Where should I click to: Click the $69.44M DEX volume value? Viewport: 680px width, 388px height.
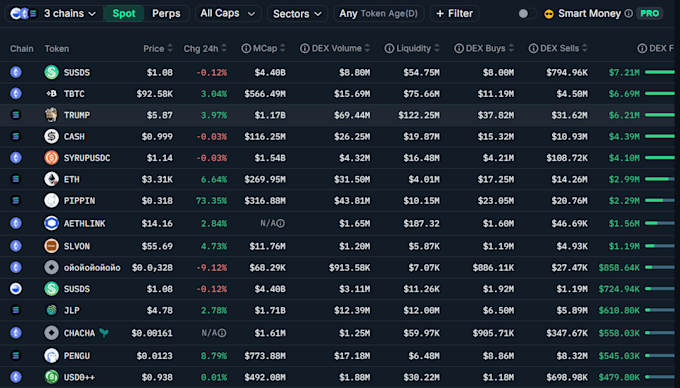click(352, 115)
